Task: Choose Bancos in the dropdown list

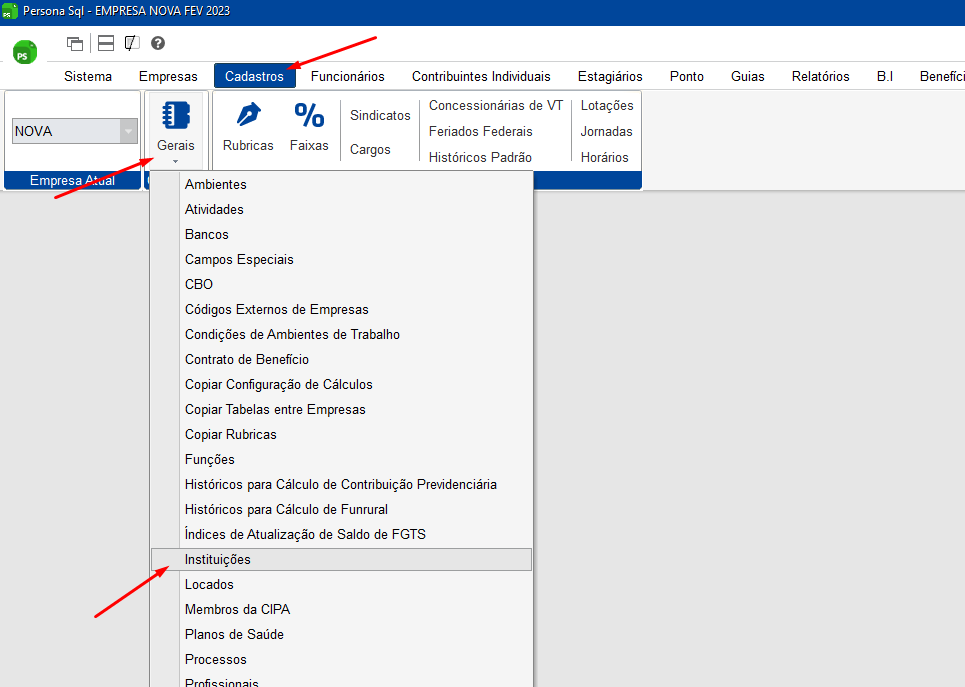Action: (207, 234)
